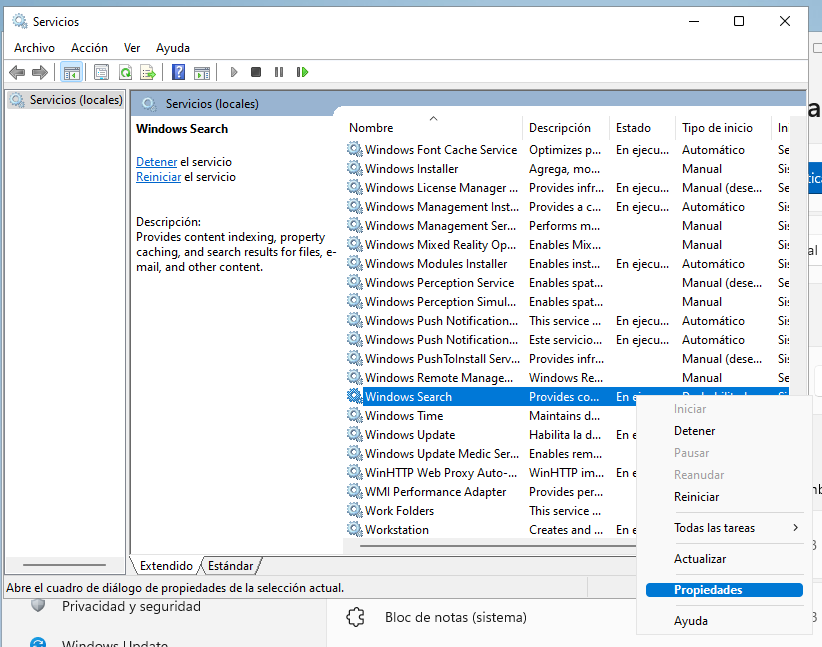Click 'Agrega, mo...' description of Windows Installer
Viewport: 822px width, 647px height.
click(564, 169)
